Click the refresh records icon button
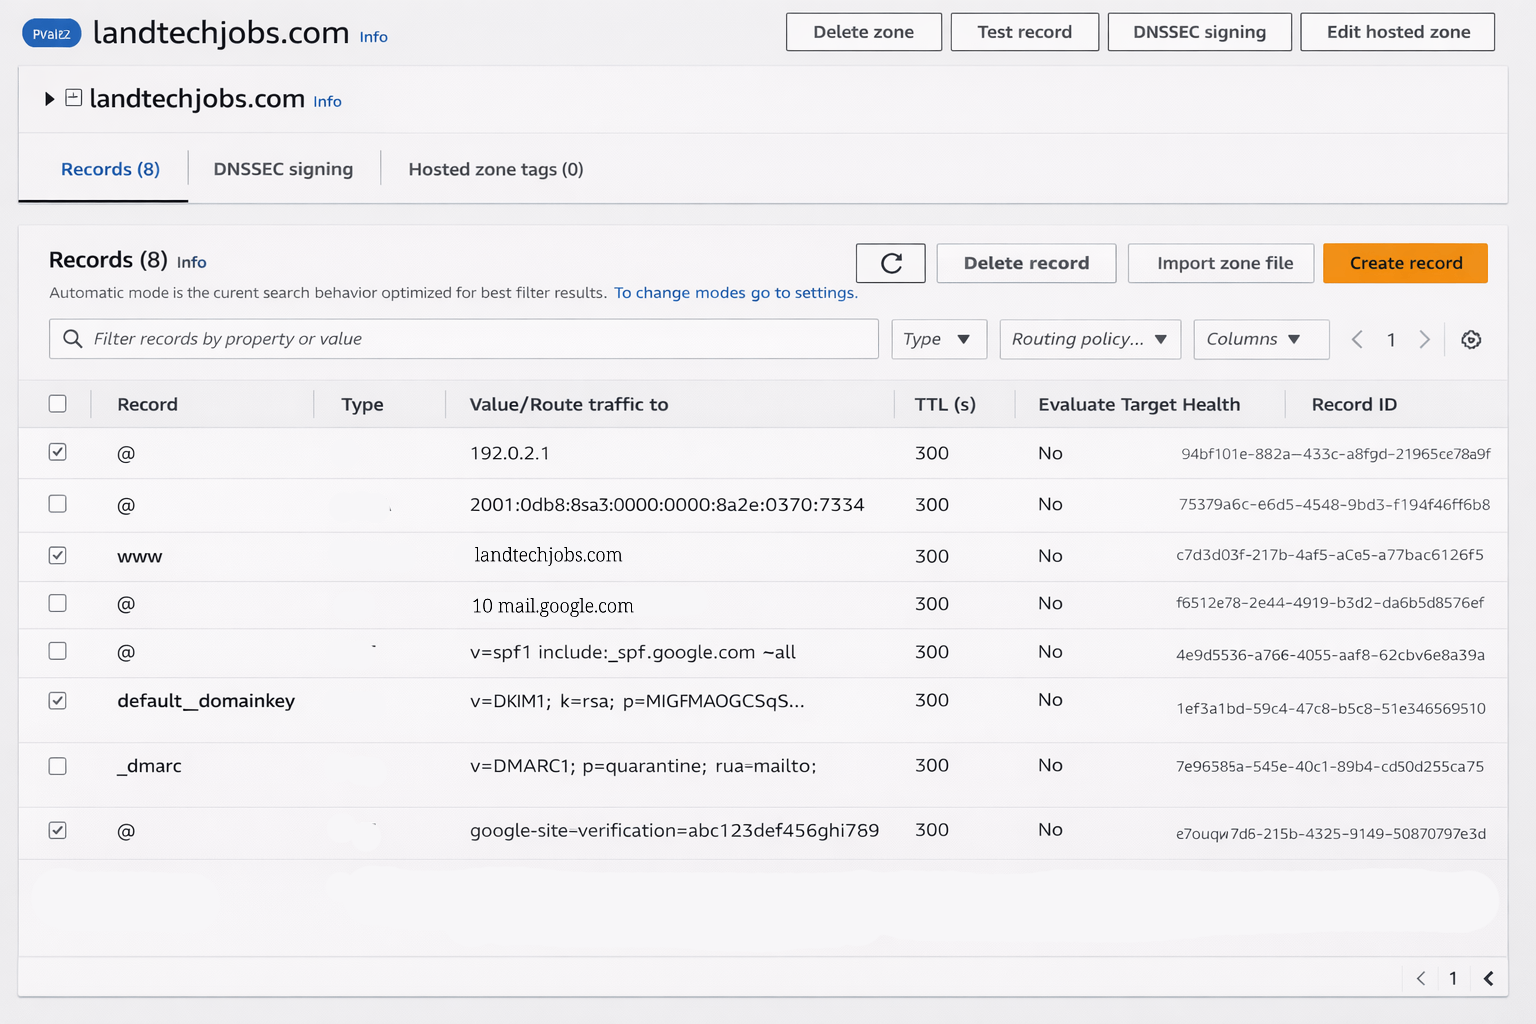The height and width of the screenshot is (1024, 1536). pyautogui.click(x=890, y=263)
